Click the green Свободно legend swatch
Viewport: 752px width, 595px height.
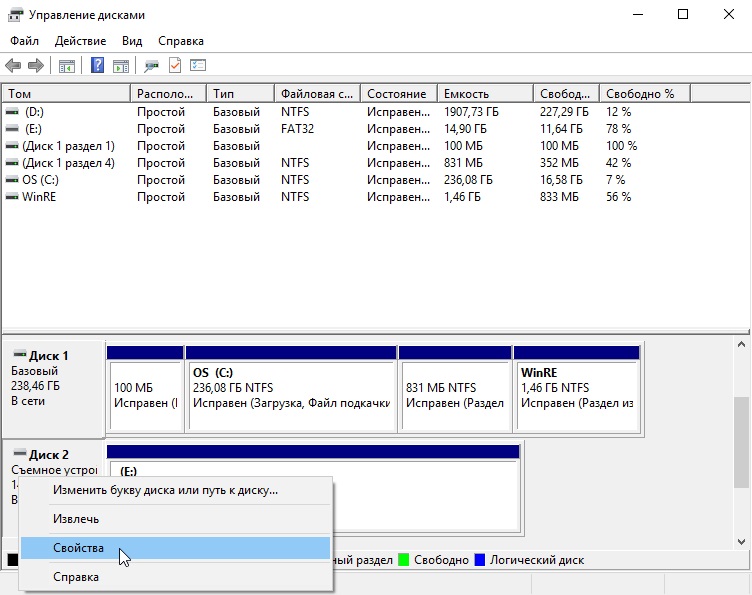point(404,560)
